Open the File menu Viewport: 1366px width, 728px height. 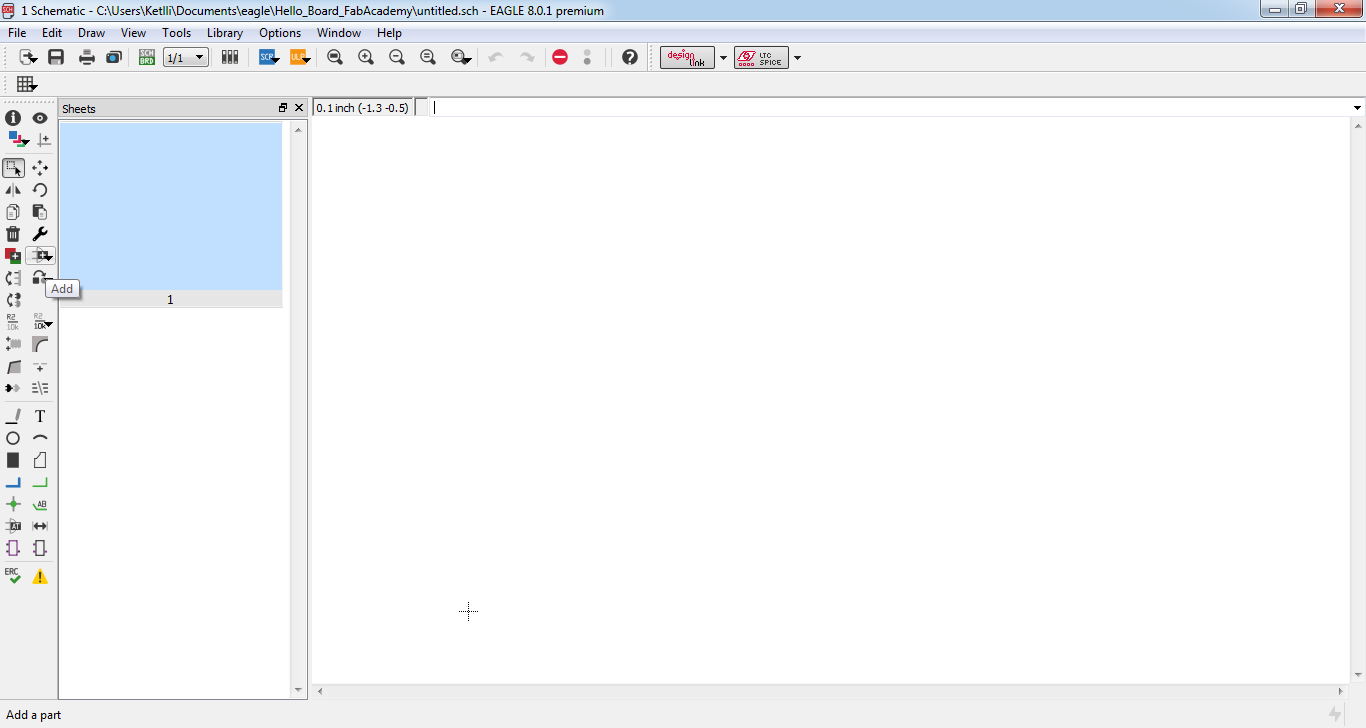17,33
